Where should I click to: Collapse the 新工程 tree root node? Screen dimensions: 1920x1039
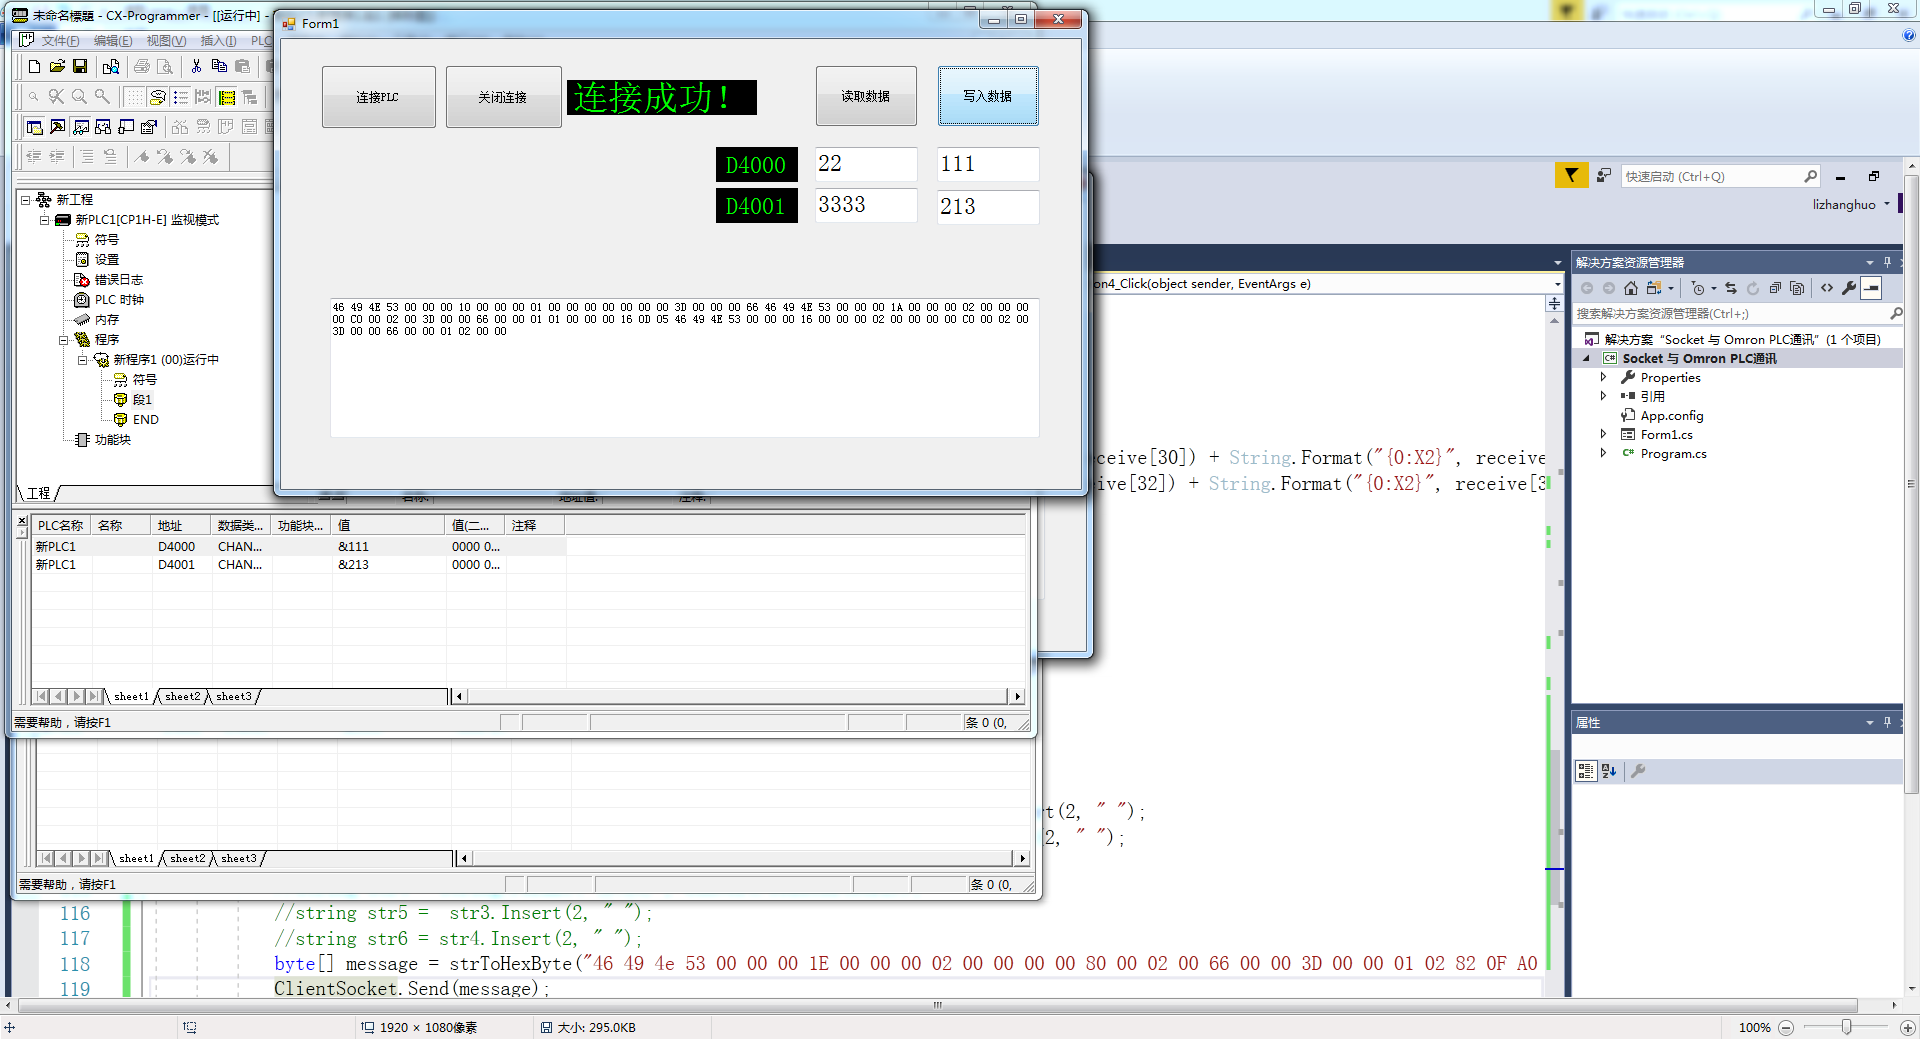(x=26, y=200)
